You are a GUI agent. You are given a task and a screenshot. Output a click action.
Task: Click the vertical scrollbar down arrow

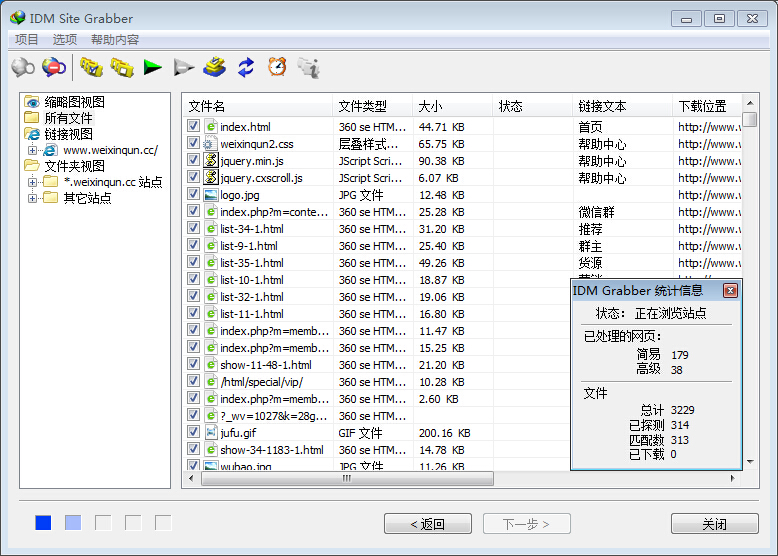tap(750, 462)
